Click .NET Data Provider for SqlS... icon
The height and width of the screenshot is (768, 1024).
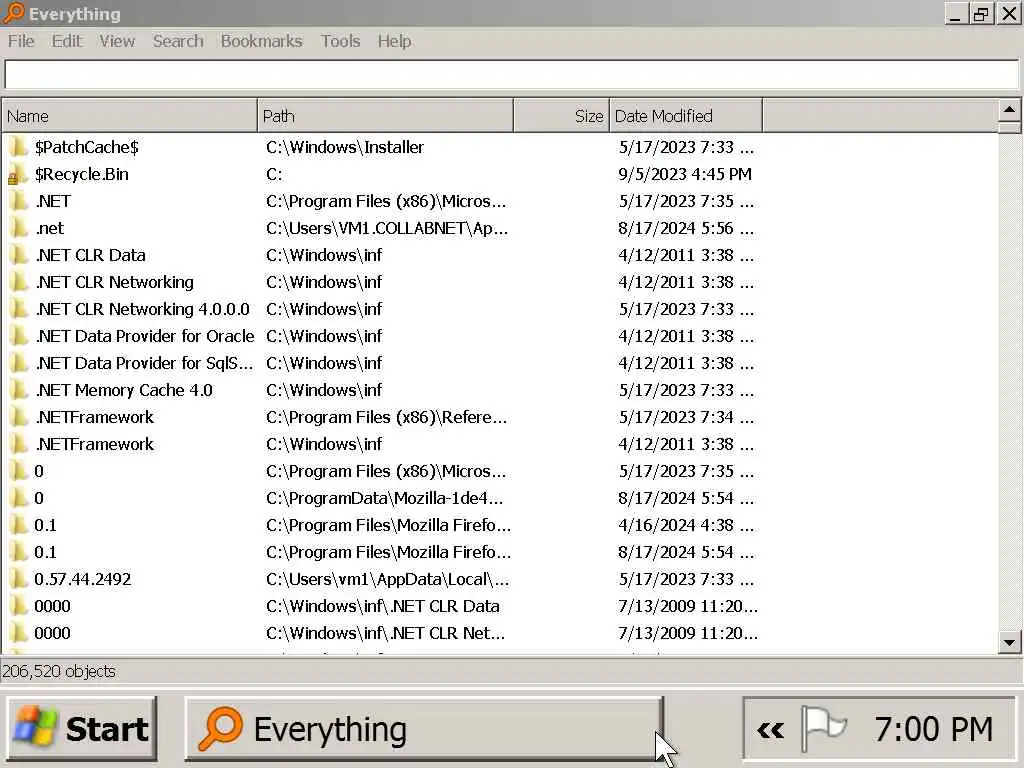coord(18,363)
